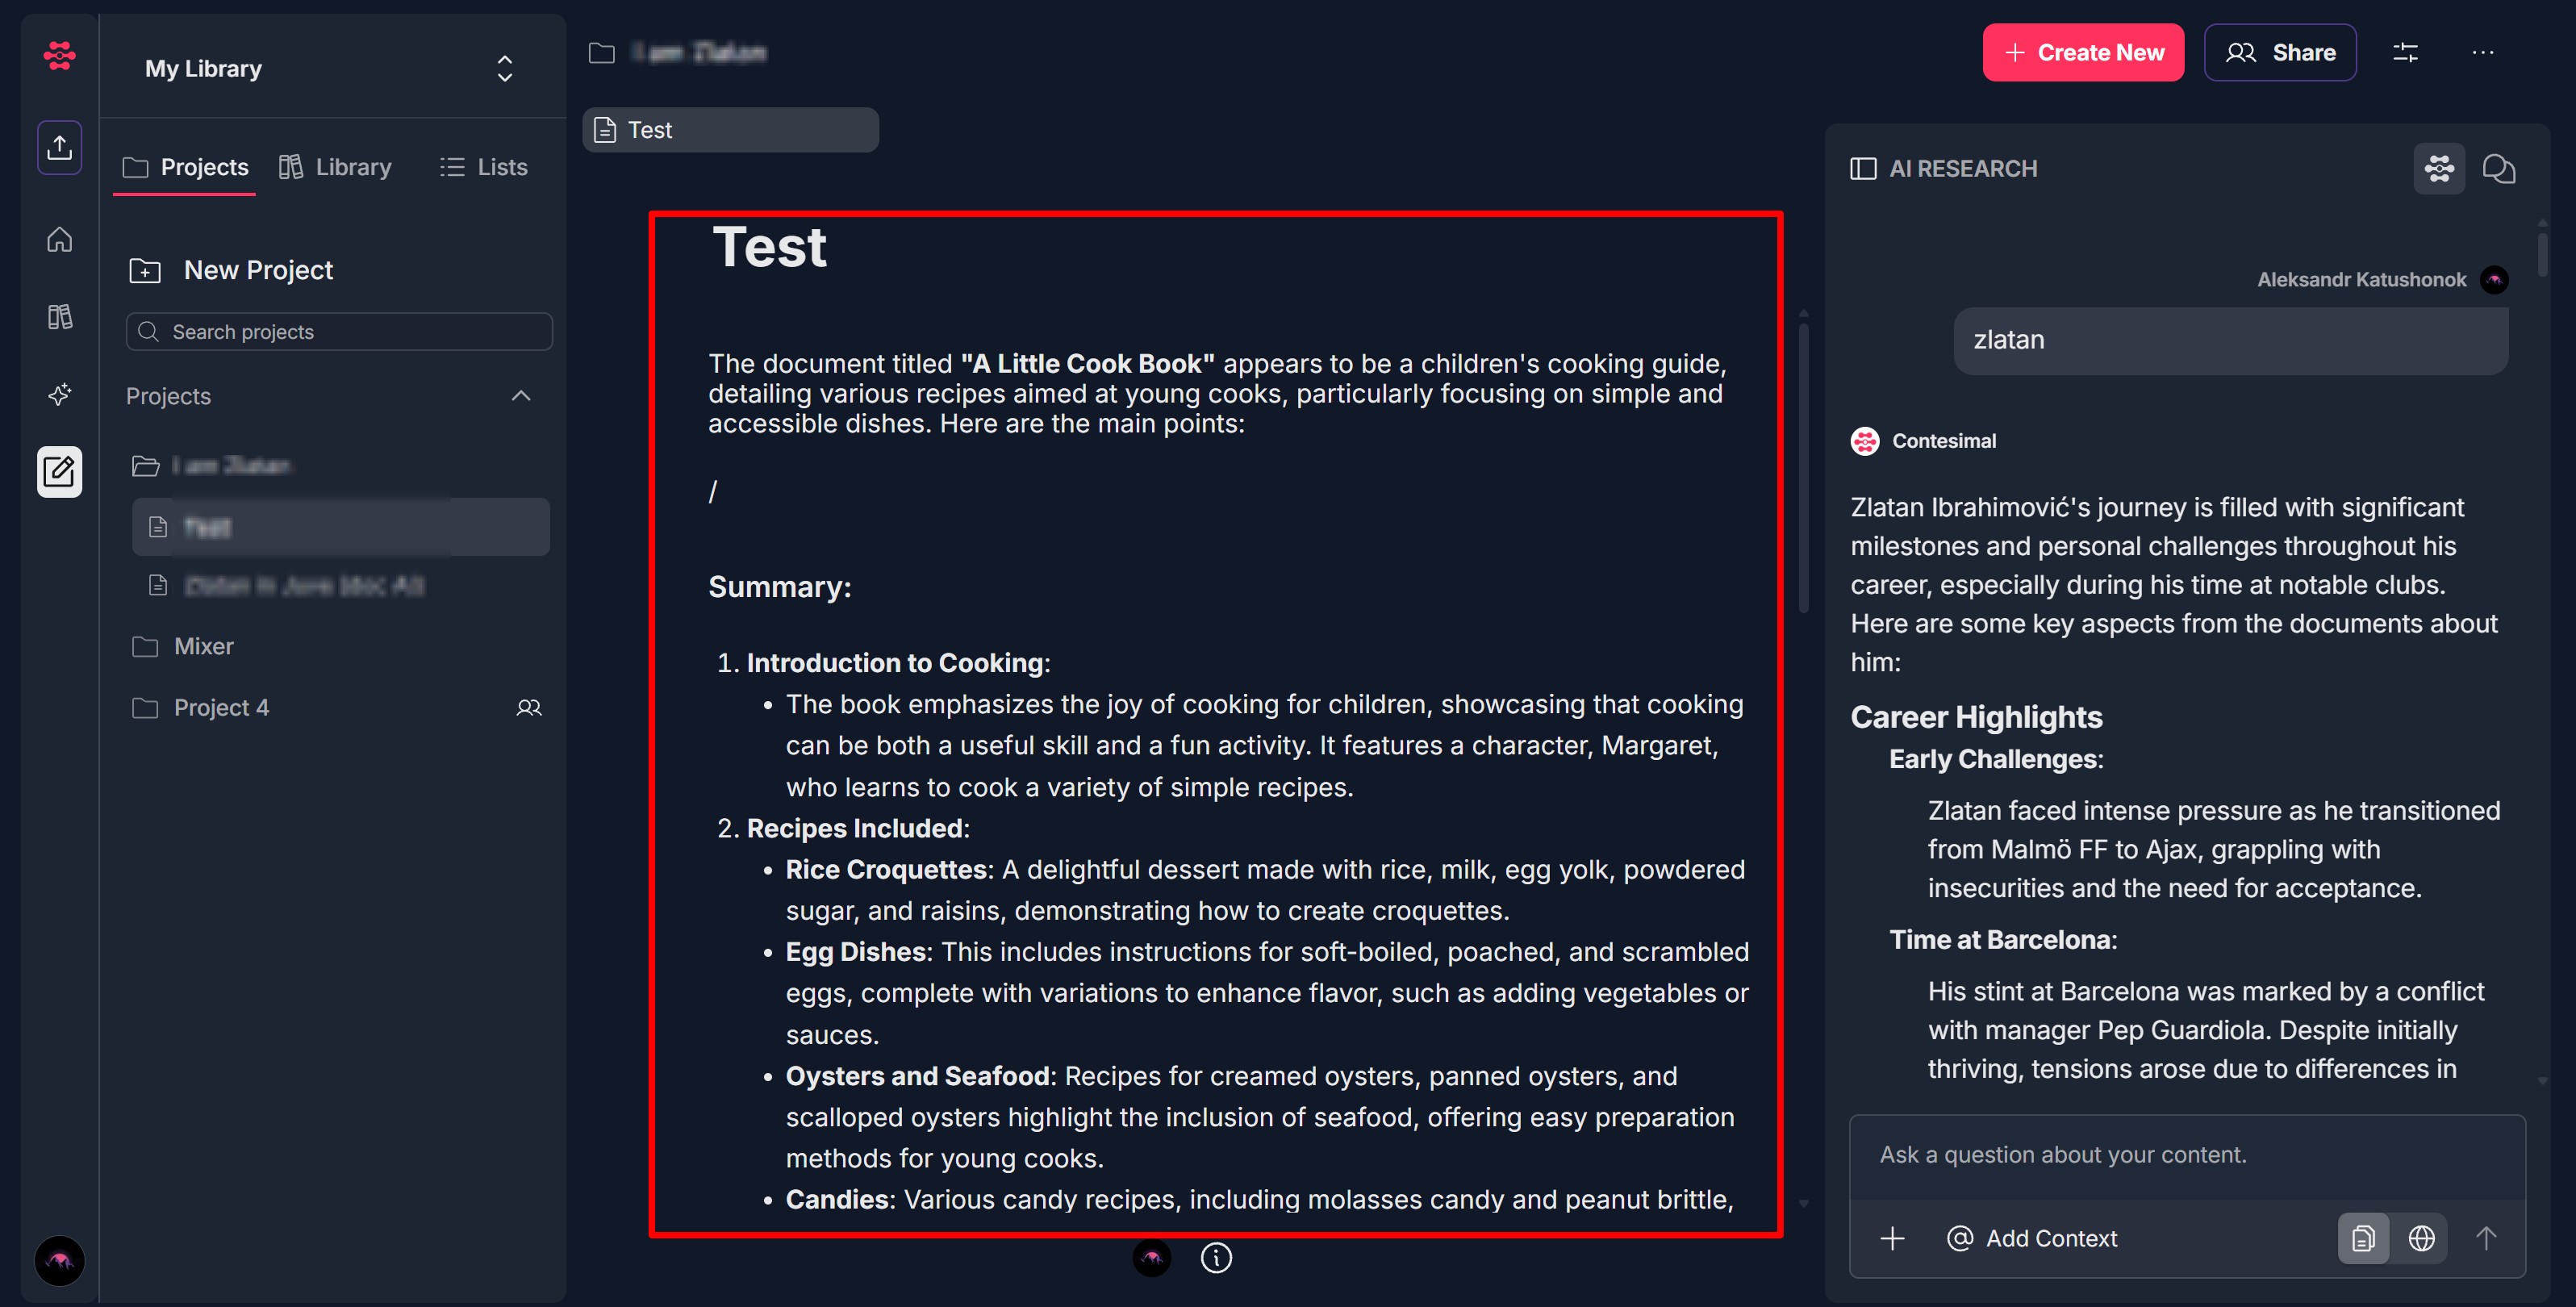The image size is (2576, 1307).
Task: Select the edit note icon in sidebar
Action: coord(59,471)
